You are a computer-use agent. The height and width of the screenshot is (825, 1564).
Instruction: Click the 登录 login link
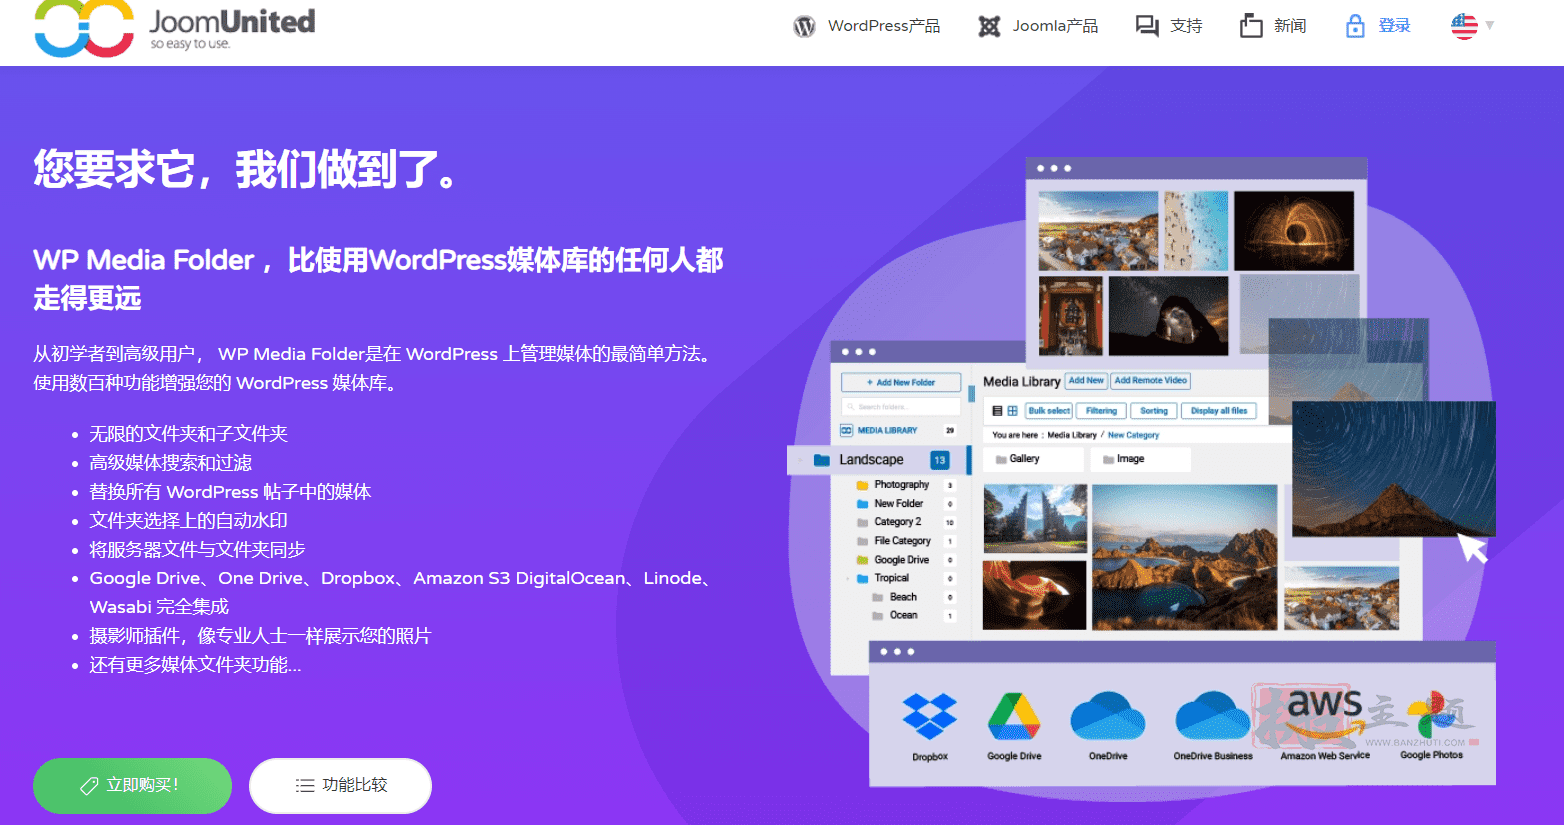(x=1394, y=26)
